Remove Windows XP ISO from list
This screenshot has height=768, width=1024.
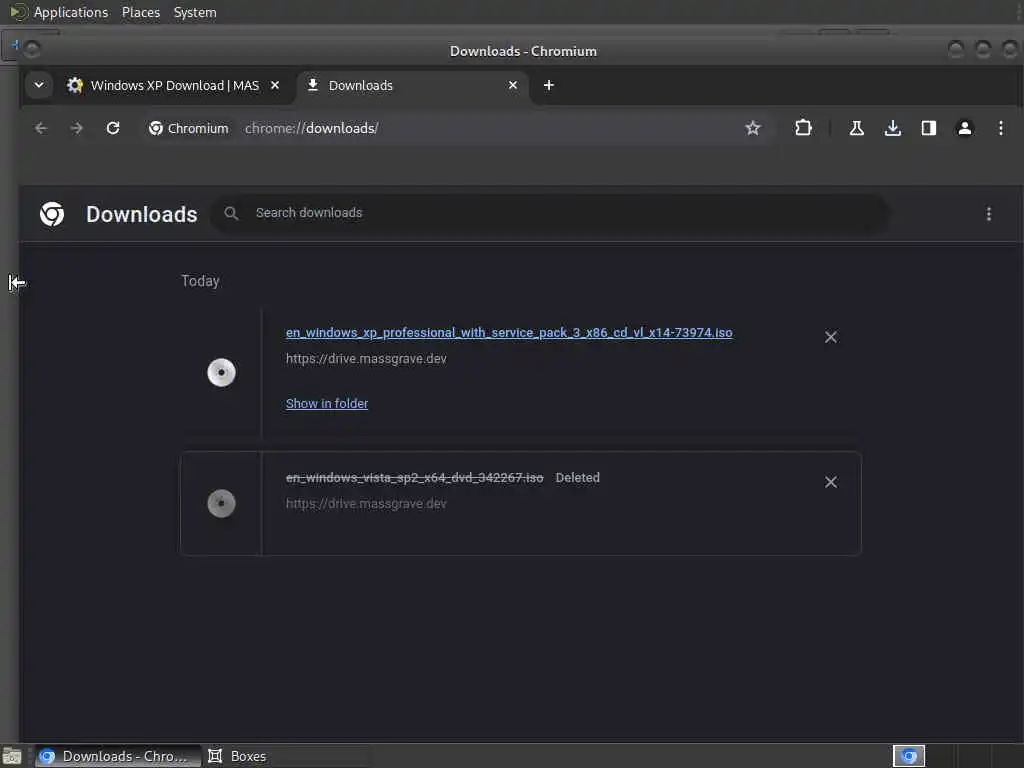[x=831, y=337]
